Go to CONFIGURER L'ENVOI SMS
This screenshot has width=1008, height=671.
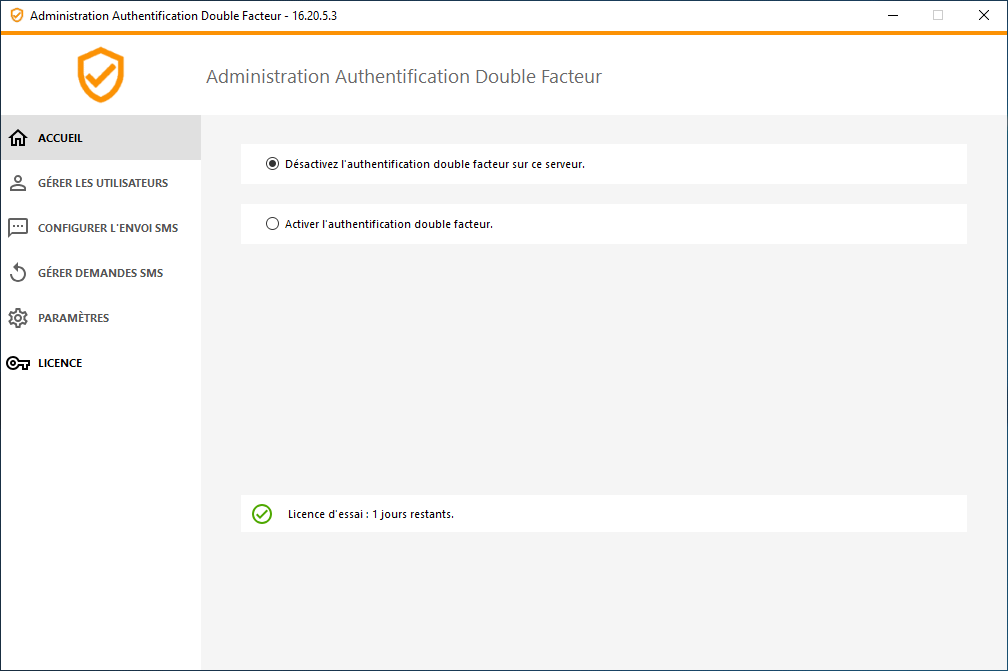coord(101,228)
